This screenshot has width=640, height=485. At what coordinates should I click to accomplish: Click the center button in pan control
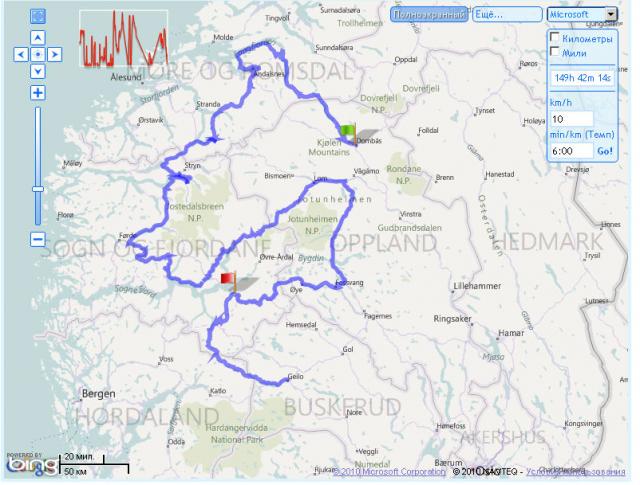click(38, 54)
